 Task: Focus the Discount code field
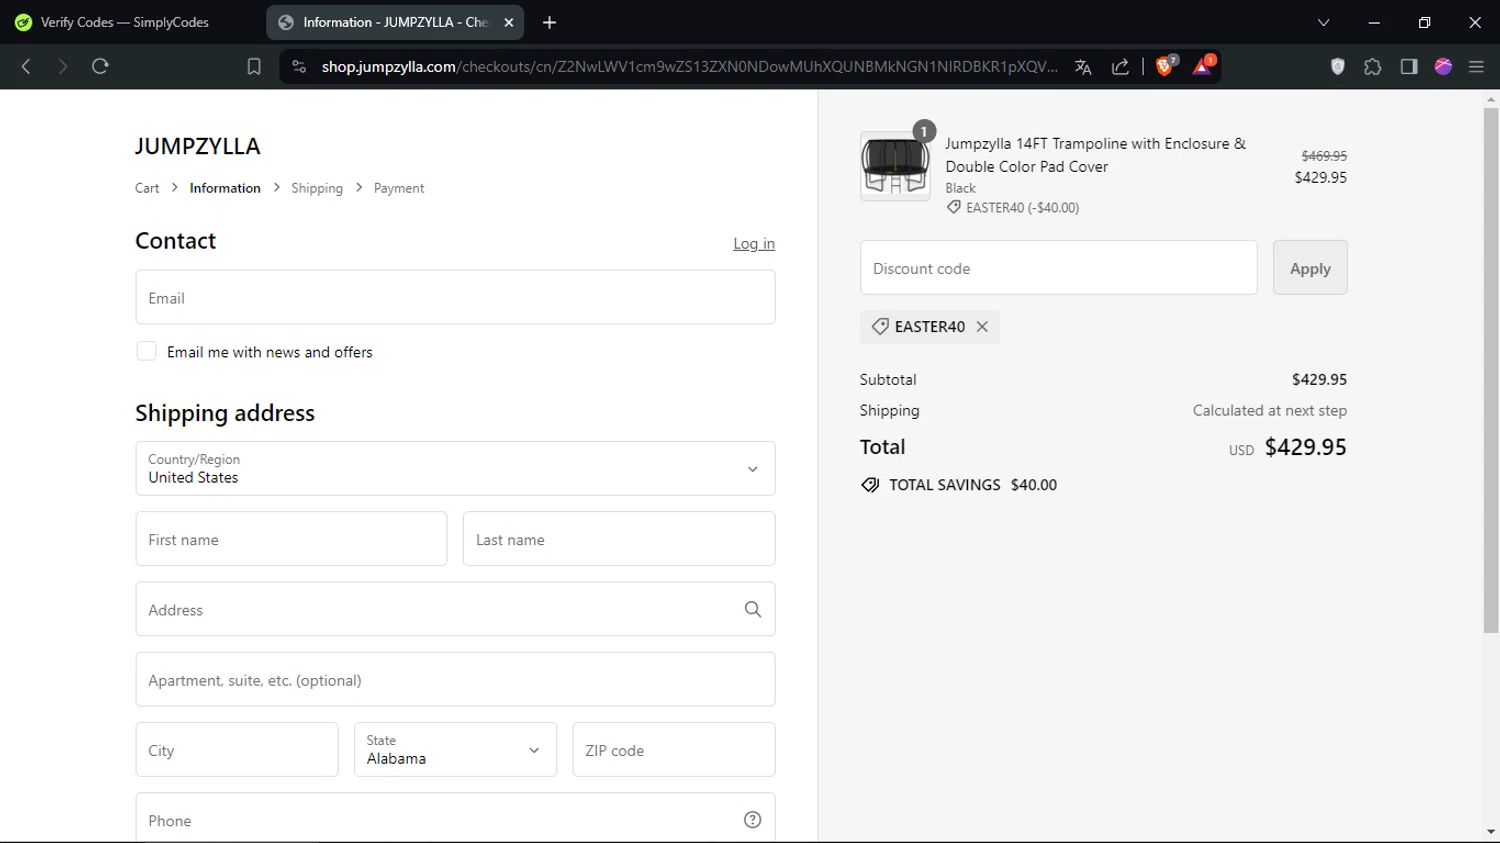click(1058, 267)
